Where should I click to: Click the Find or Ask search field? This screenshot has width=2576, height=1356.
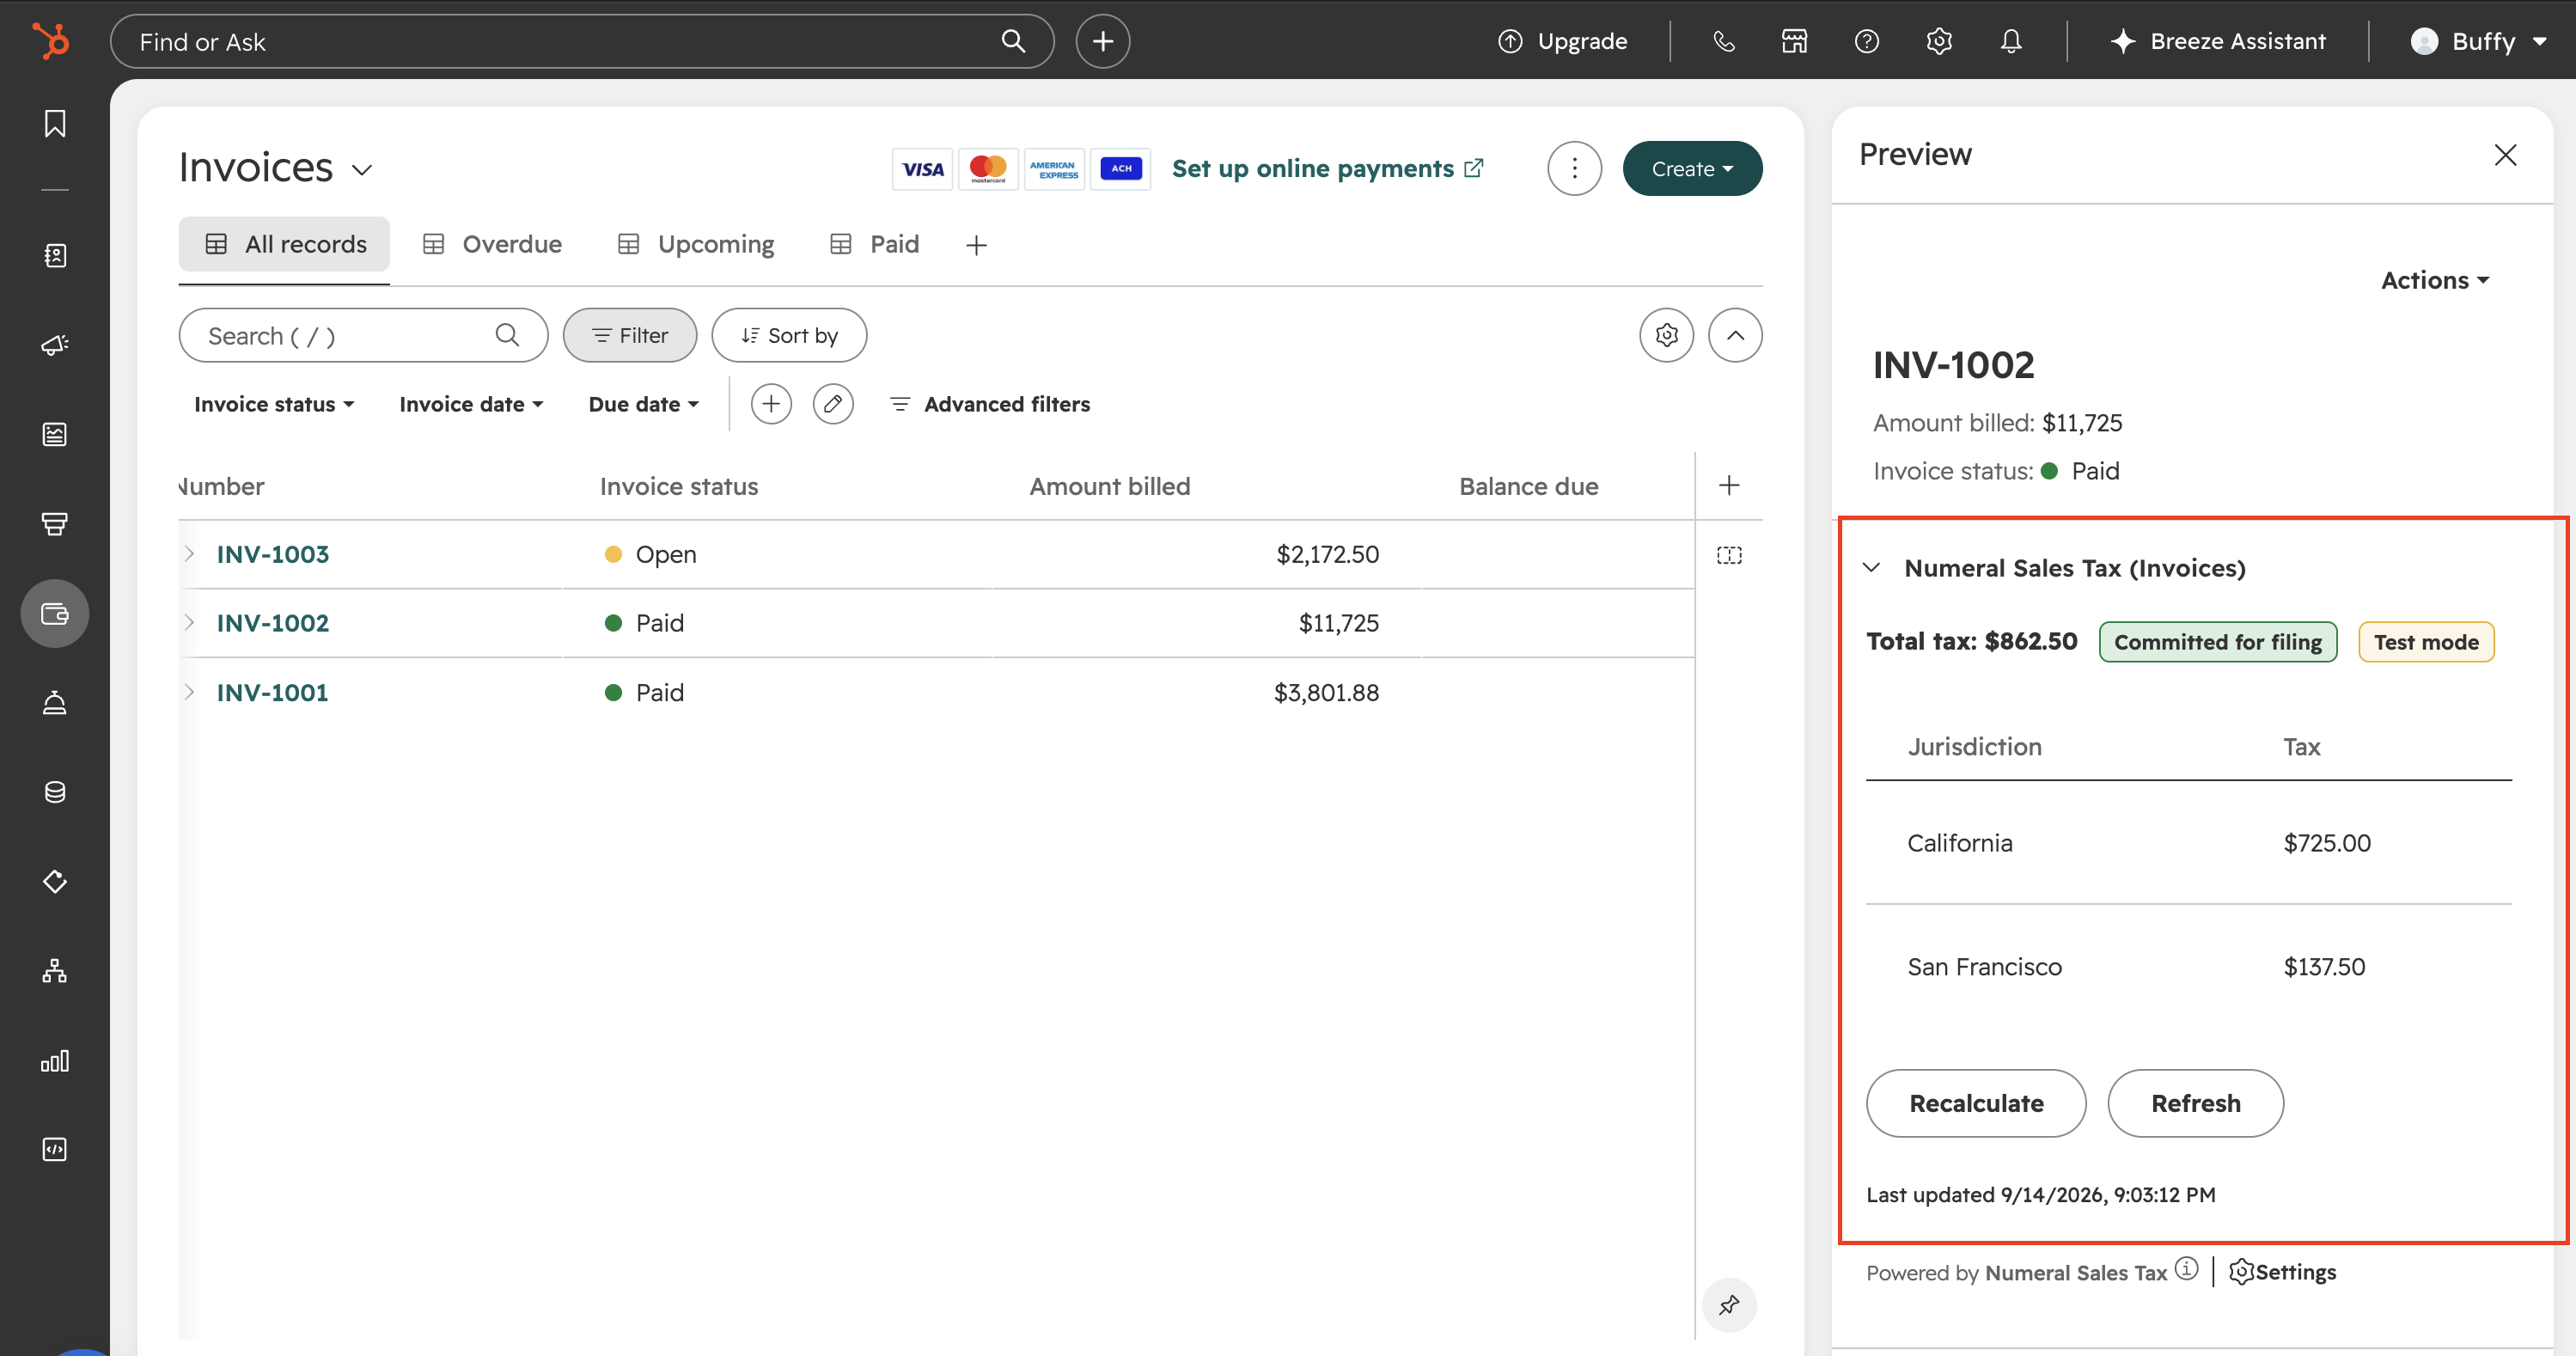click(x=582, y=41)
